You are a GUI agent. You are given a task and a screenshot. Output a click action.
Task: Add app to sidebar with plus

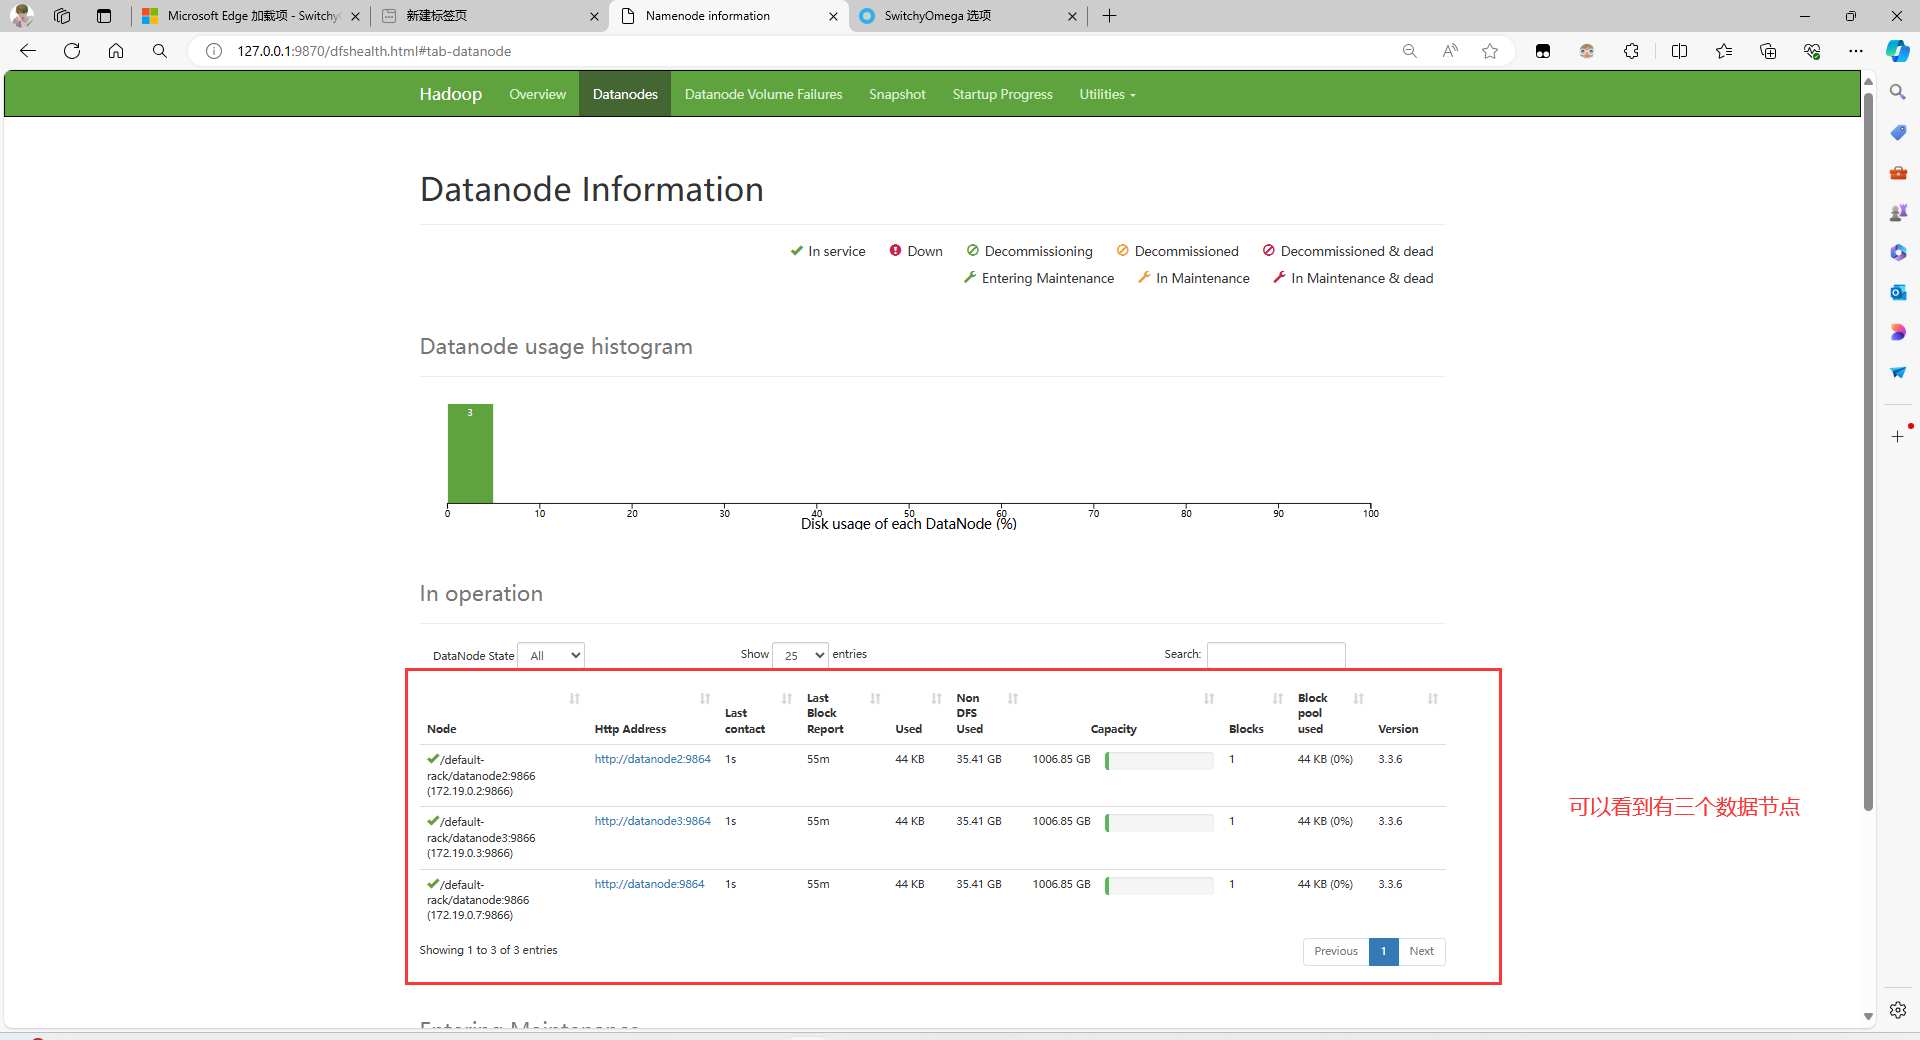(1898, 437)
